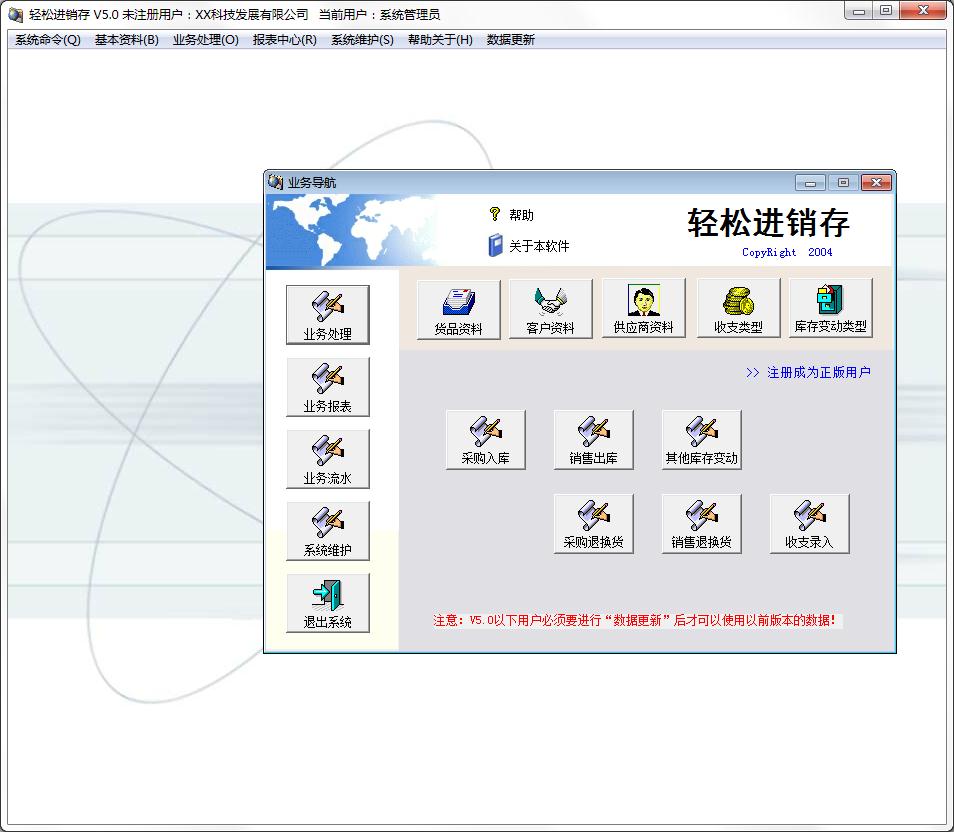Click the CopyRight 2004 text
The image size is (954, 832).
pos(787,252)
